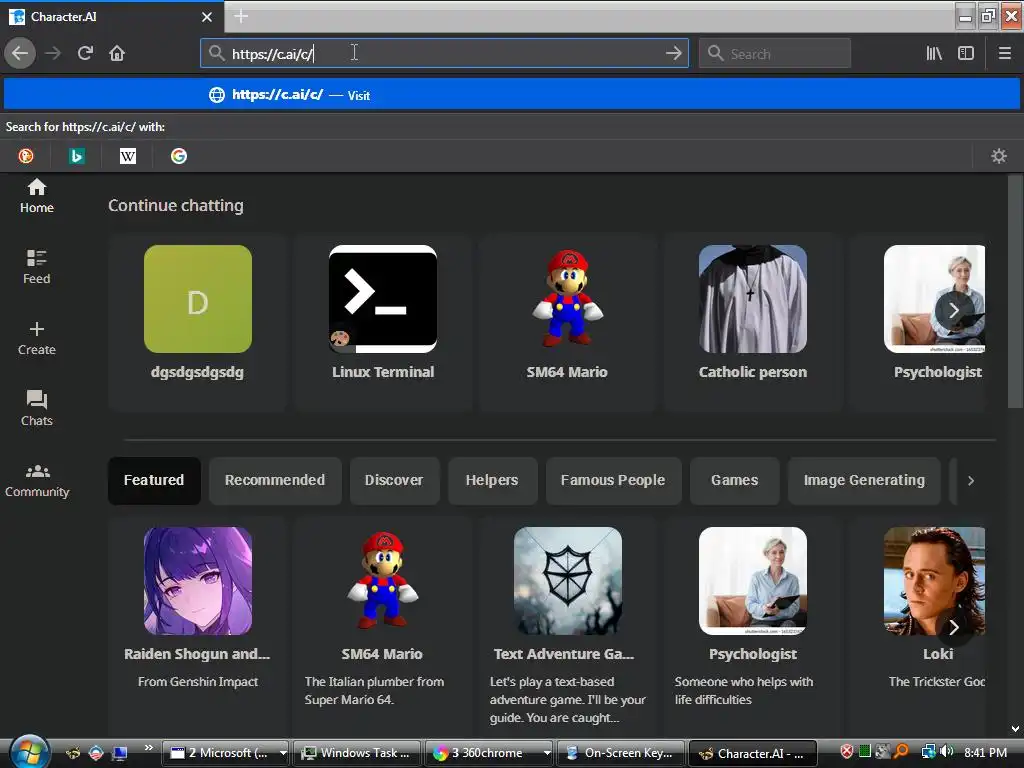Click Create in the sidebar
The width and height of the screenshot is (1024, 768).
(x=37, y=338)
